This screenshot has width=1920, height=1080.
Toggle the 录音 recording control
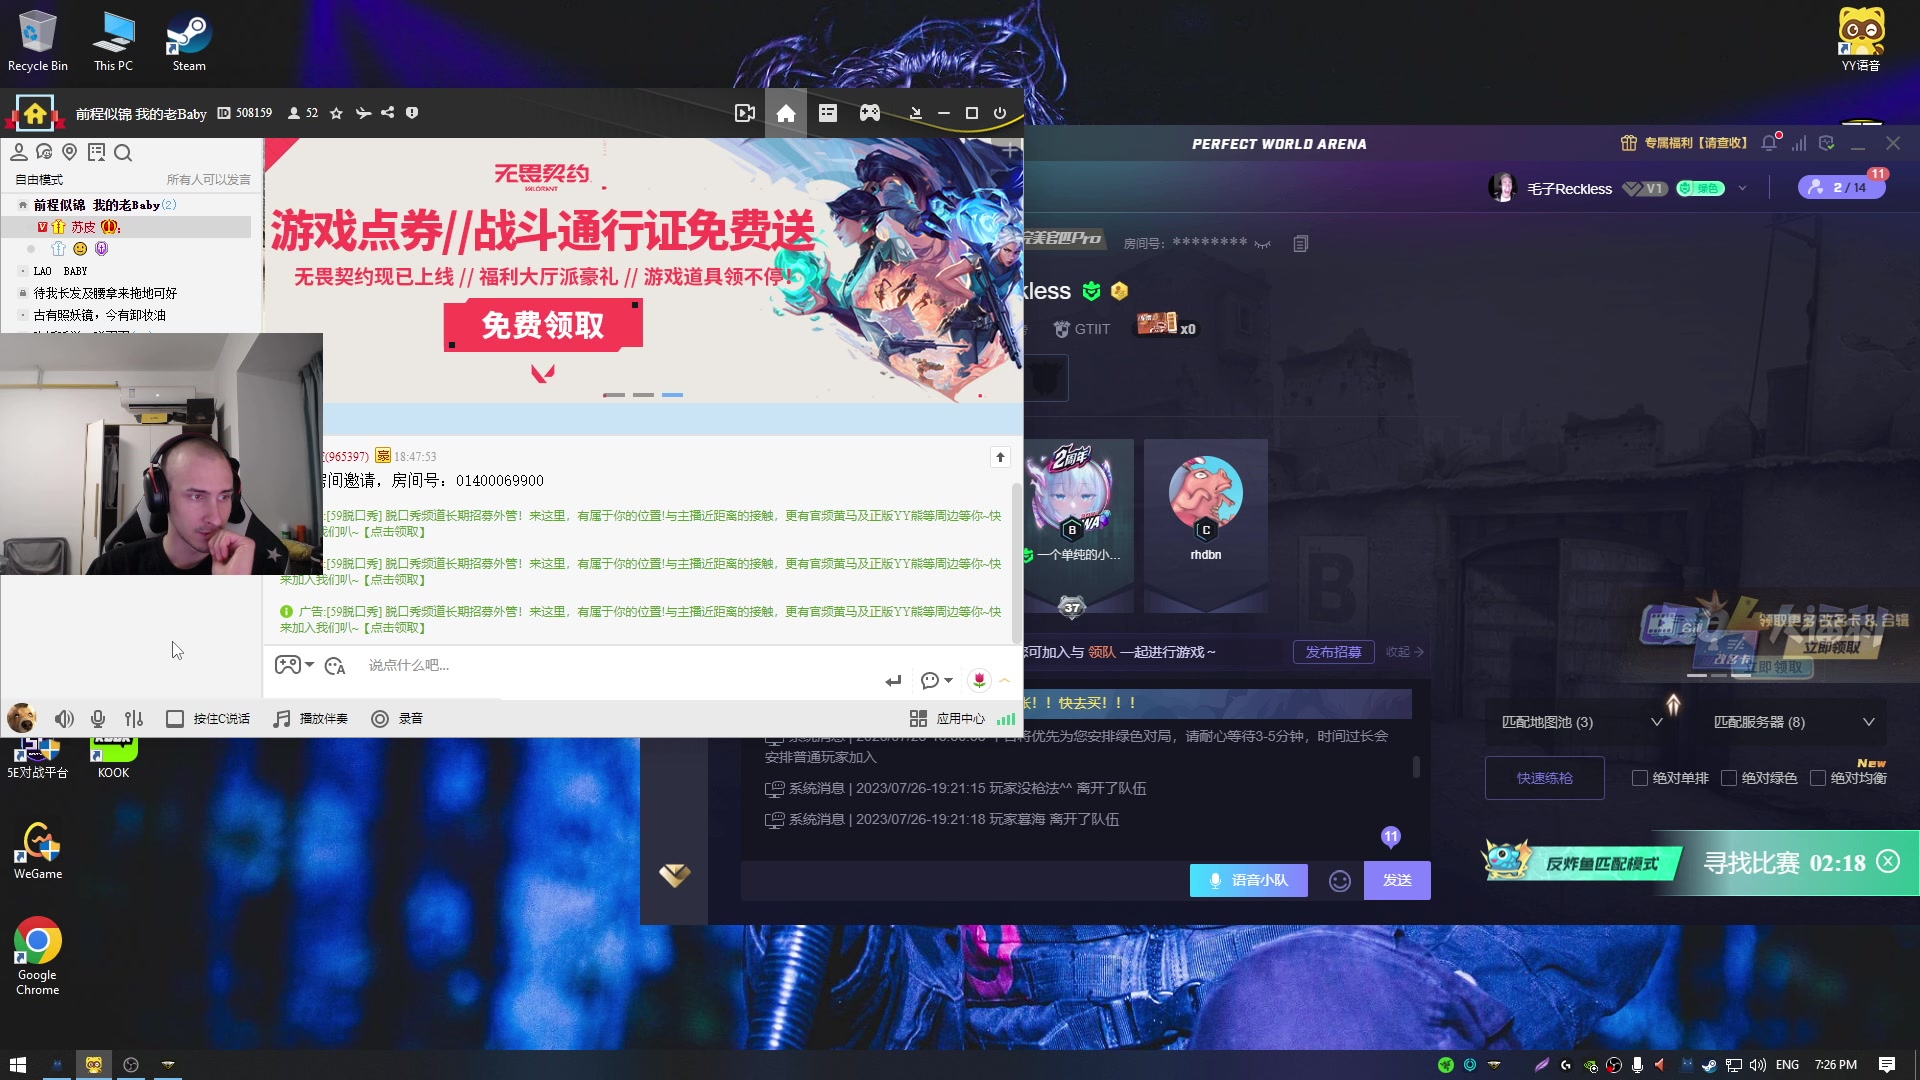click(x=397, y=719)
